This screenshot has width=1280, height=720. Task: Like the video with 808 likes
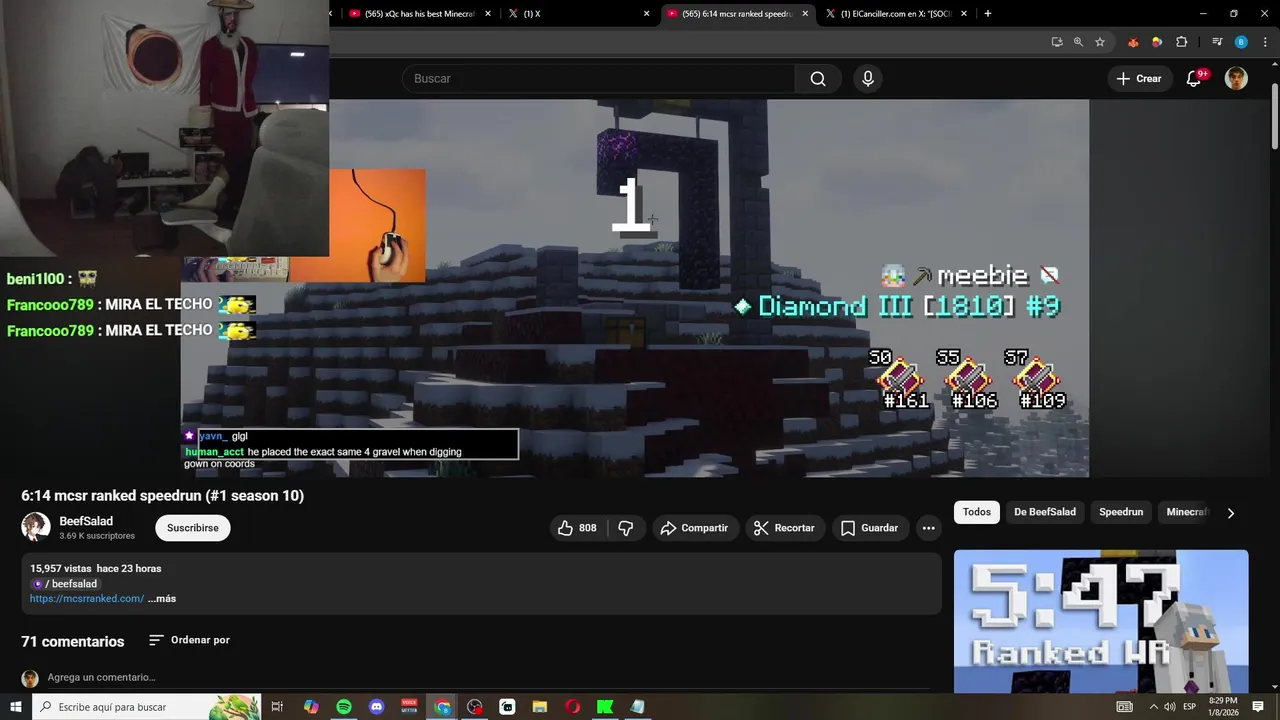[x=578, y=528]
